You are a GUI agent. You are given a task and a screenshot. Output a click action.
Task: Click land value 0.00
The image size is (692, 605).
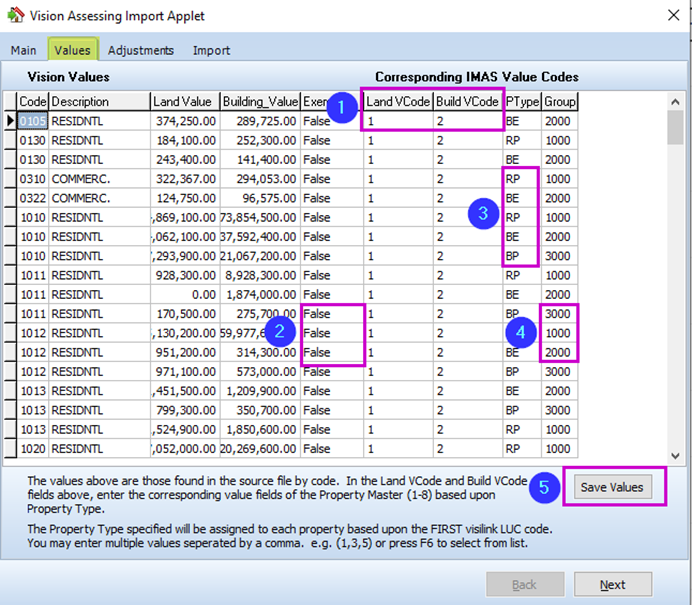point(185,294)
